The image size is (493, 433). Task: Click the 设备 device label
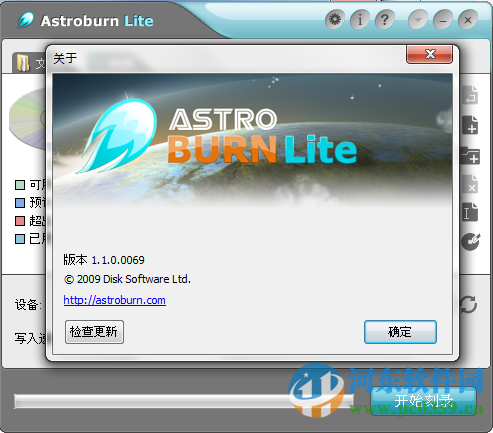coord(28,305)
